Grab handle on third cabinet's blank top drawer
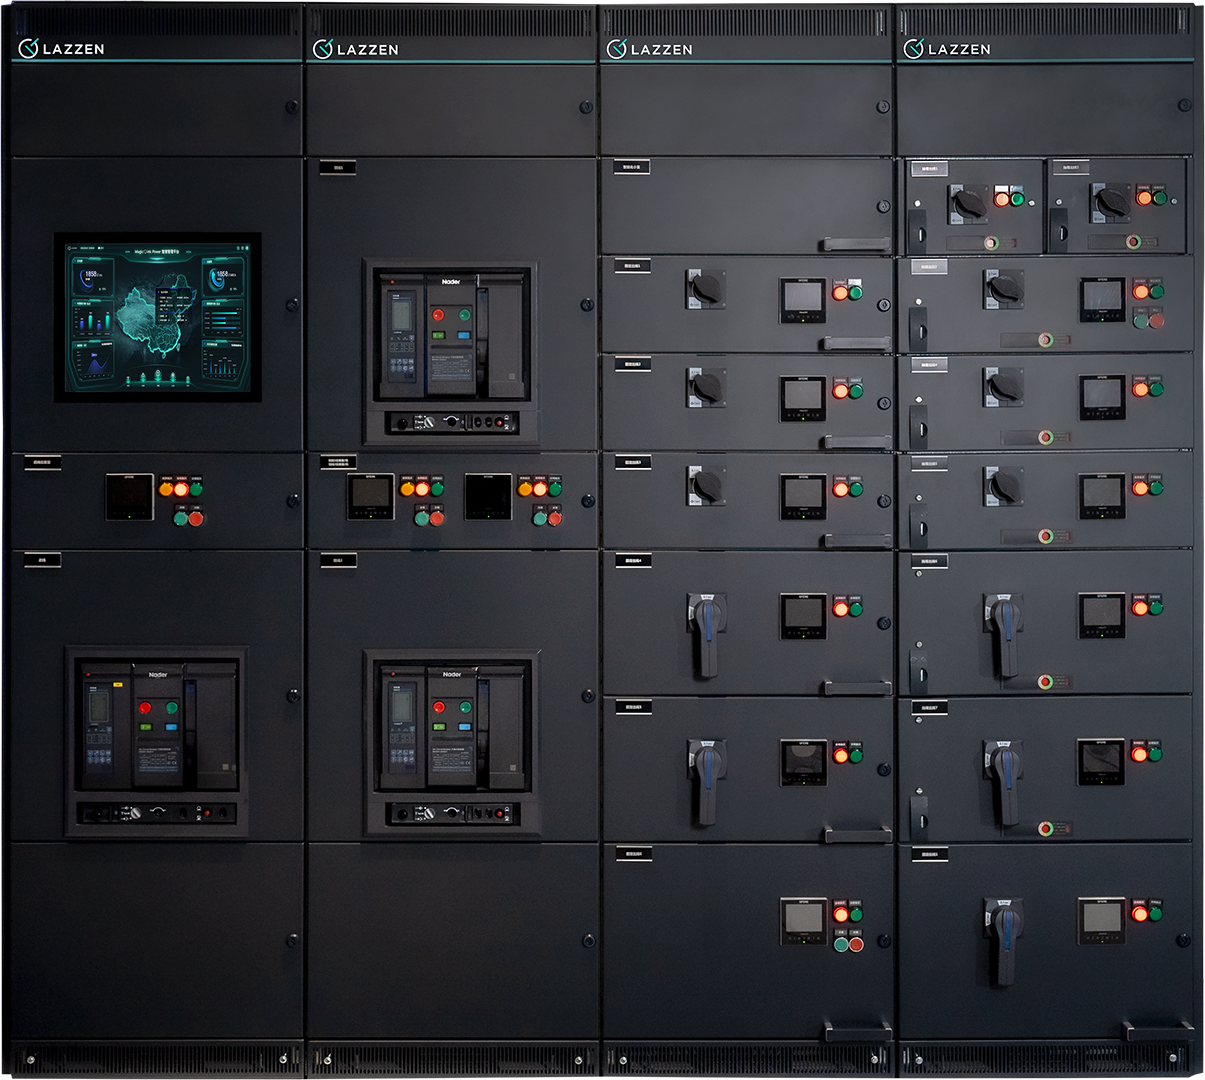Image resolution: width=1205 pixels, height=1080 pixels. pos(855,244)
